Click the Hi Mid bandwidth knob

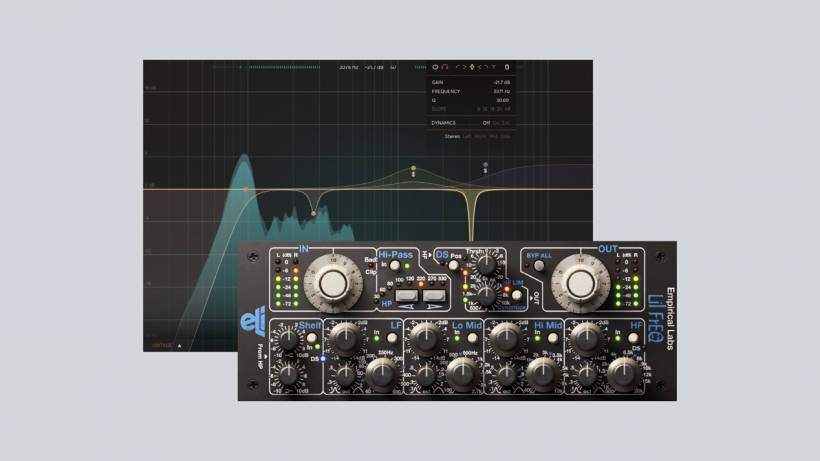(x=506, y=376)
